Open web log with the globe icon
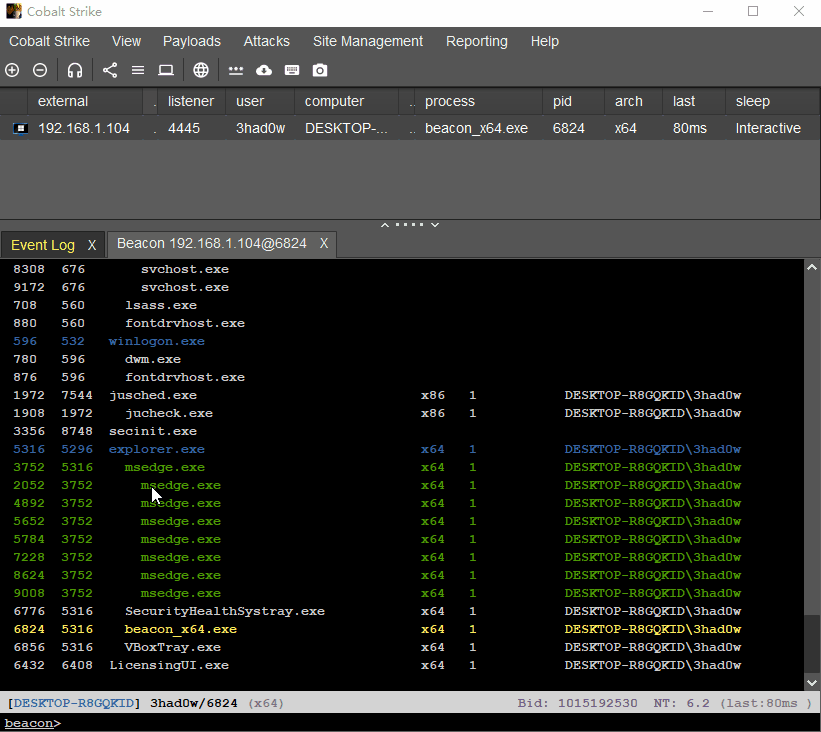Screen dimensions: 821x732 201,70
